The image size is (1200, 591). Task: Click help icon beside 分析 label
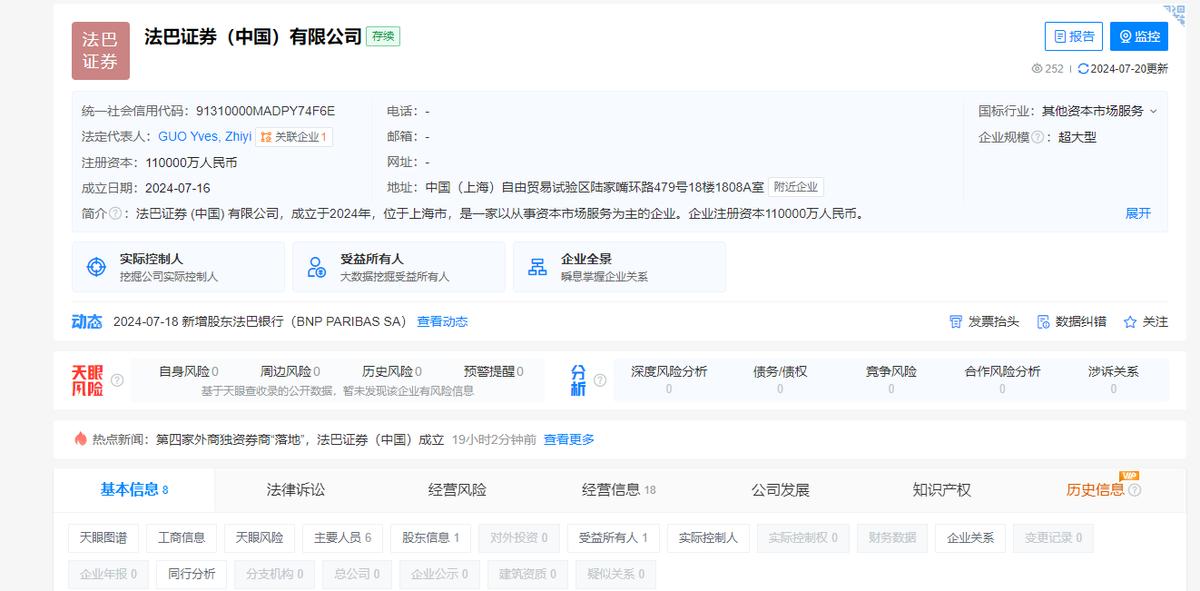click(x=600, y=380)
